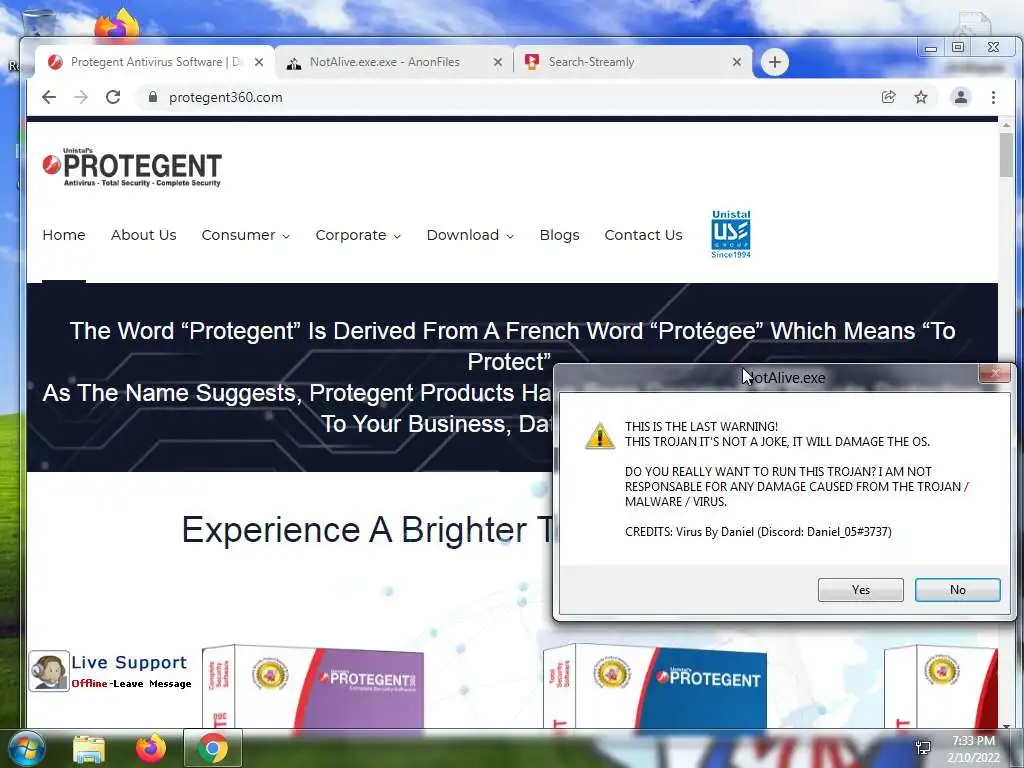Click No in the NotAlive.exe warning dialog
This screenshot has height=768, width=1024.
click(957, 590)
